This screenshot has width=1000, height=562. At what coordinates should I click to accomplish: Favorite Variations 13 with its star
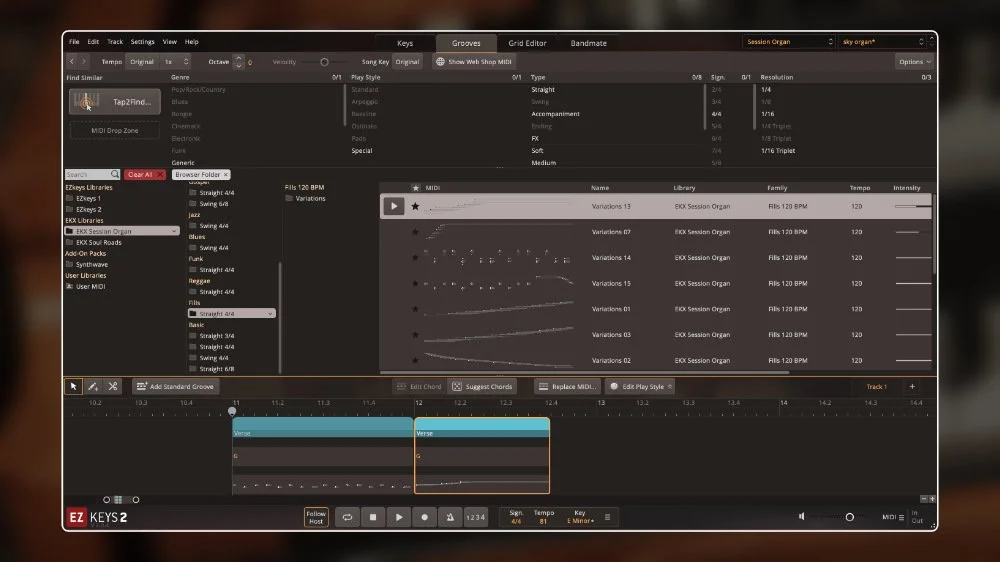tap(415, 206)
